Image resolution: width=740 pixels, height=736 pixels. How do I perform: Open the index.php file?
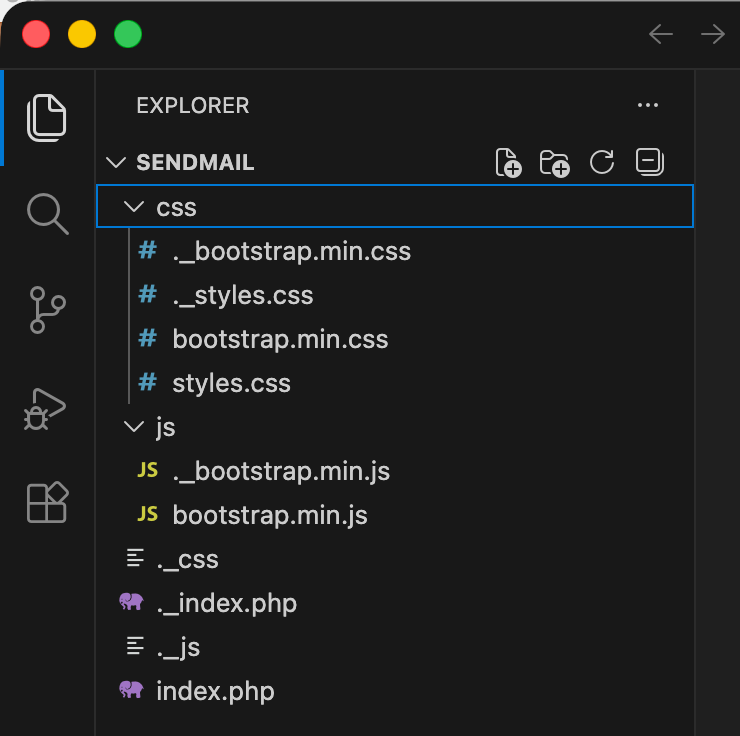pyautogui.click(x=215, y=691)
